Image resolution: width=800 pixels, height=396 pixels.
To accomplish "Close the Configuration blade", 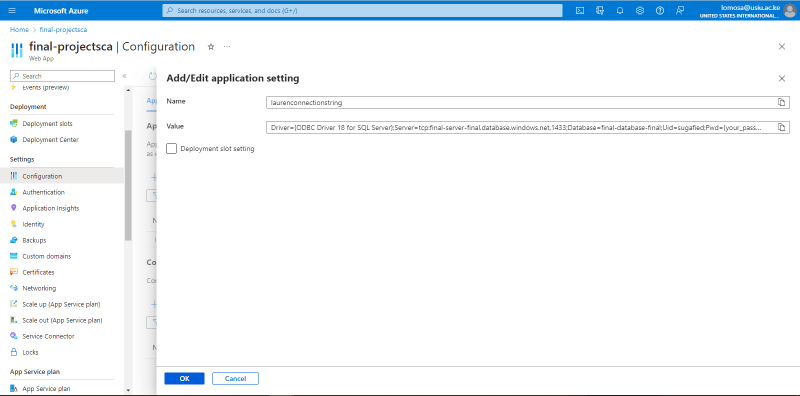I will coord(782,46).
